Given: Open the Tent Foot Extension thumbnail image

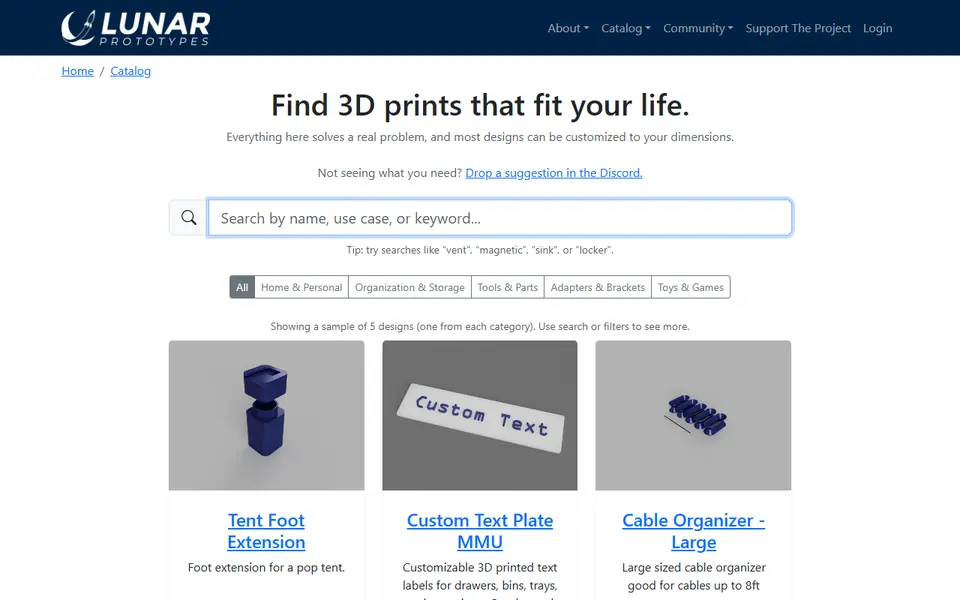Looking at the screenshot, I should coord(266,415).
